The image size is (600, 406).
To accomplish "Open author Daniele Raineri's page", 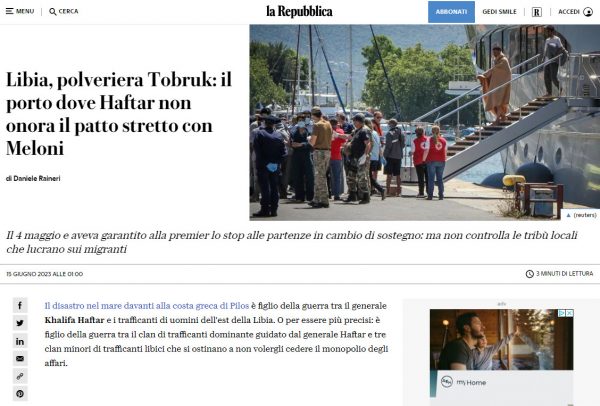I will [x=37, y=178].
